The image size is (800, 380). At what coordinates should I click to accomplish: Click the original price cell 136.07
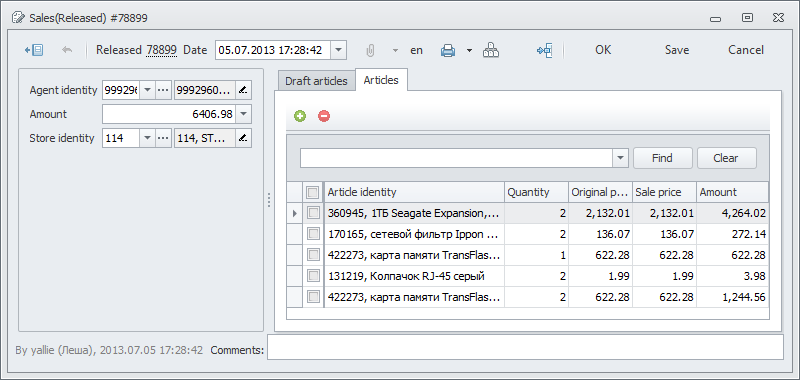pyautogui.click(x=601, y=234)
